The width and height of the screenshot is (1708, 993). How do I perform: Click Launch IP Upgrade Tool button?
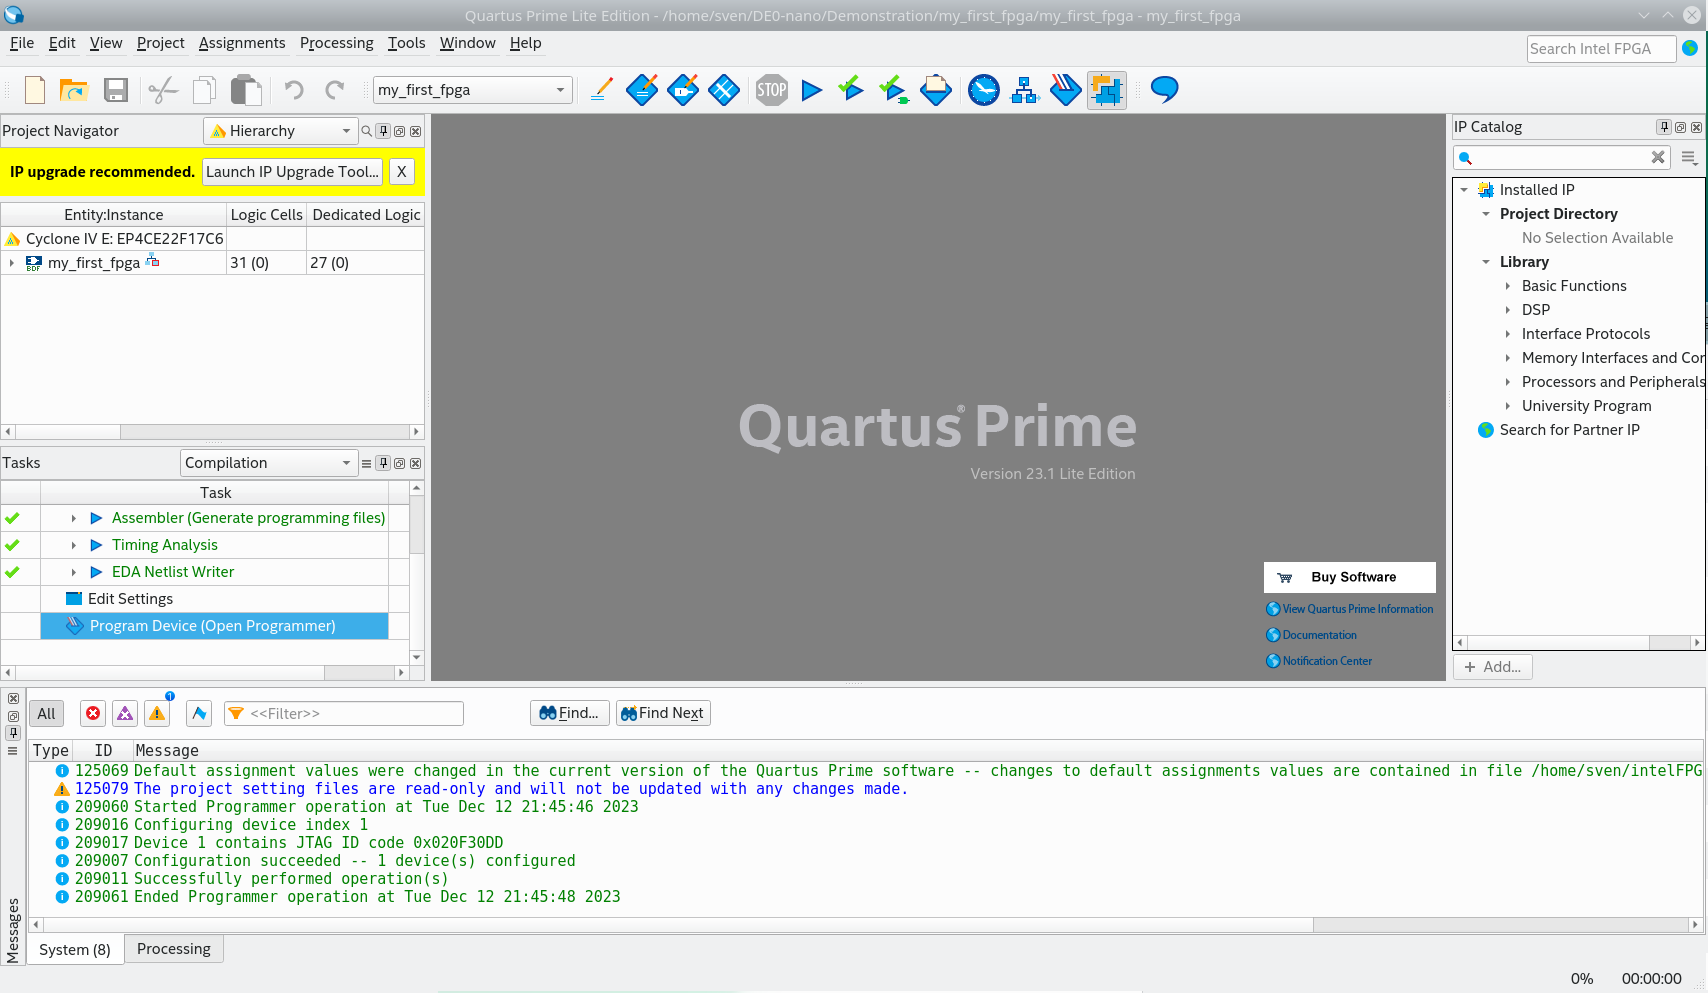pos(293,172)
